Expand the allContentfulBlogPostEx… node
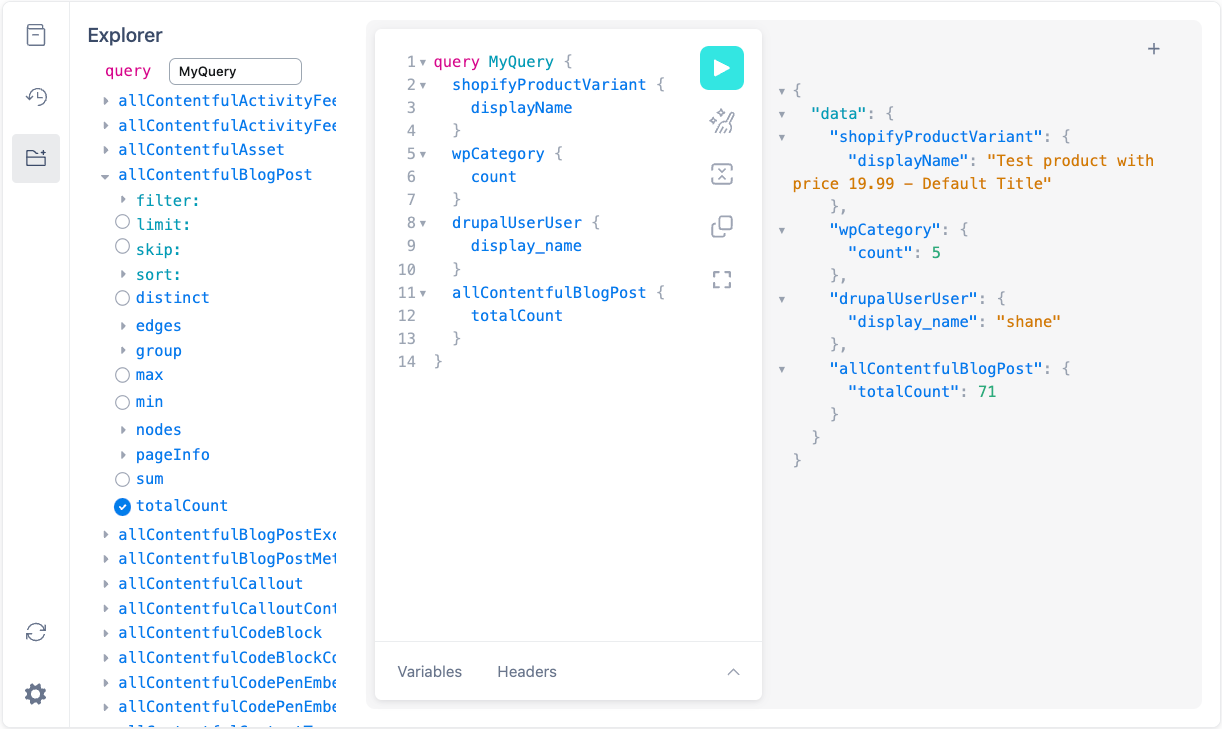Viewport: 1222px width, 729px height. coord(105,535)
